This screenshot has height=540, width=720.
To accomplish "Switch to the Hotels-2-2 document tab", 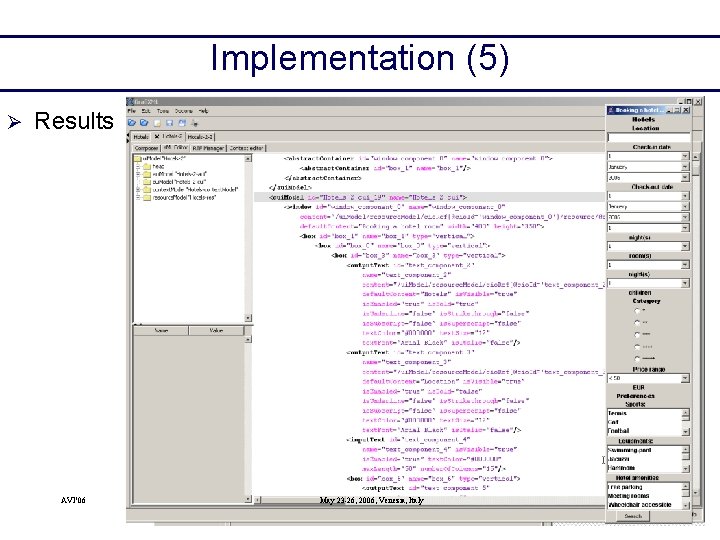I will tap(200, 137).
